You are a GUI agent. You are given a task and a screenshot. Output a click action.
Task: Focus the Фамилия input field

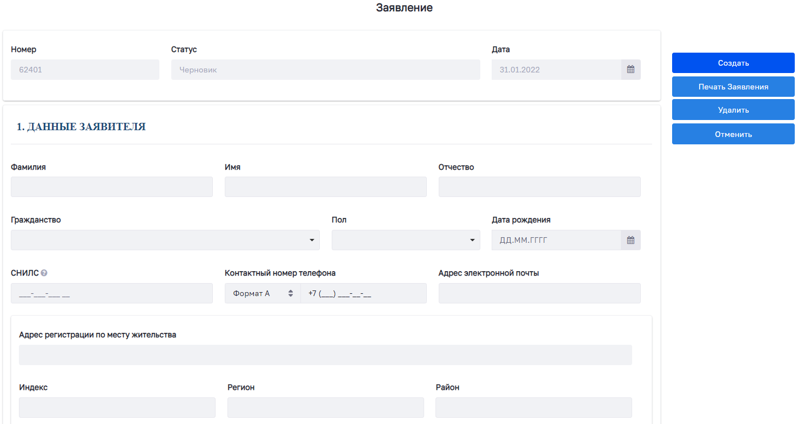pyautogui.click(x=112, y=187)
